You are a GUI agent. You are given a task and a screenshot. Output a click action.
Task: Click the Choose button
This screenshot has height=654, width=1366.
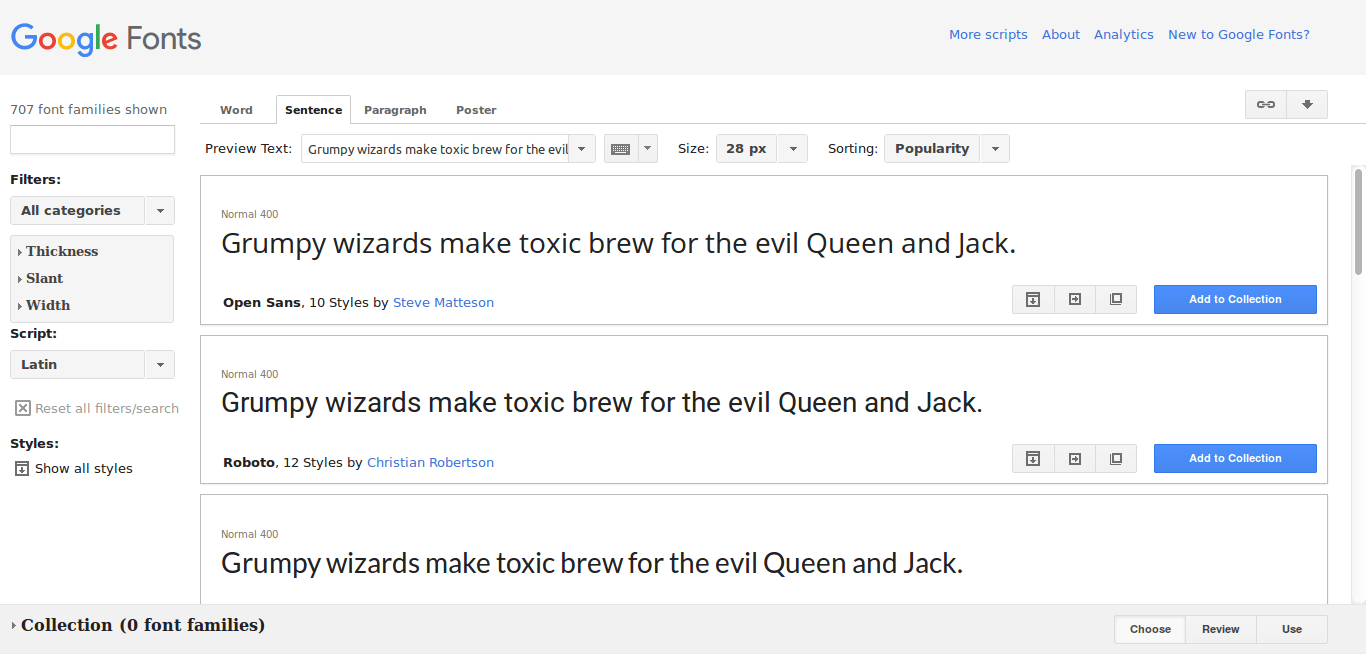pos(1150,629)
